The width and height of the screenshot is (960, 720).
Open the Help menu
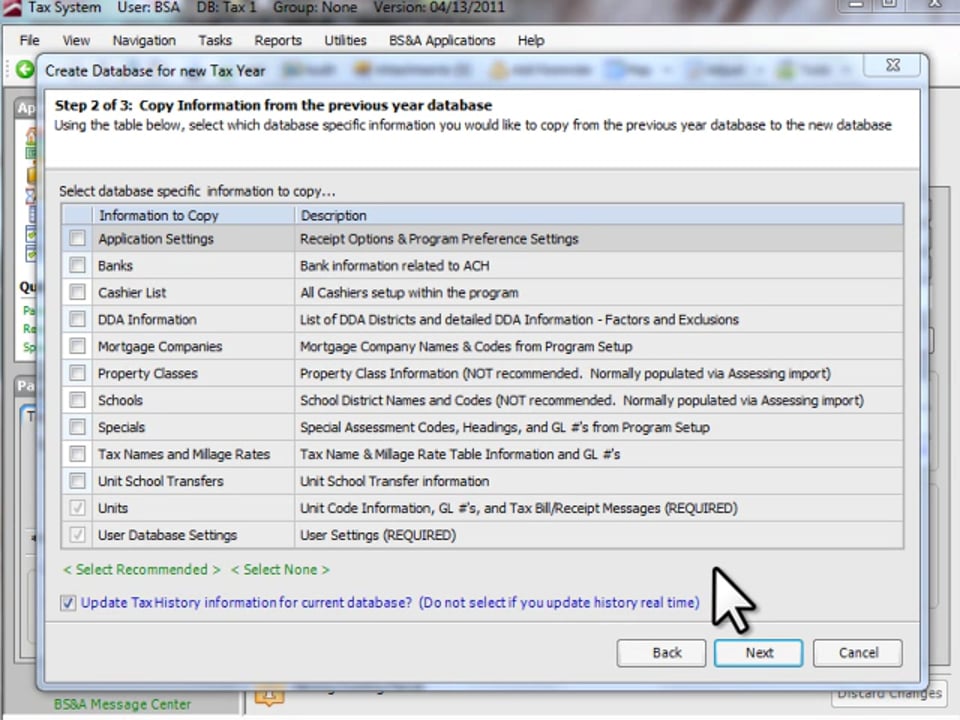point(531,40)
